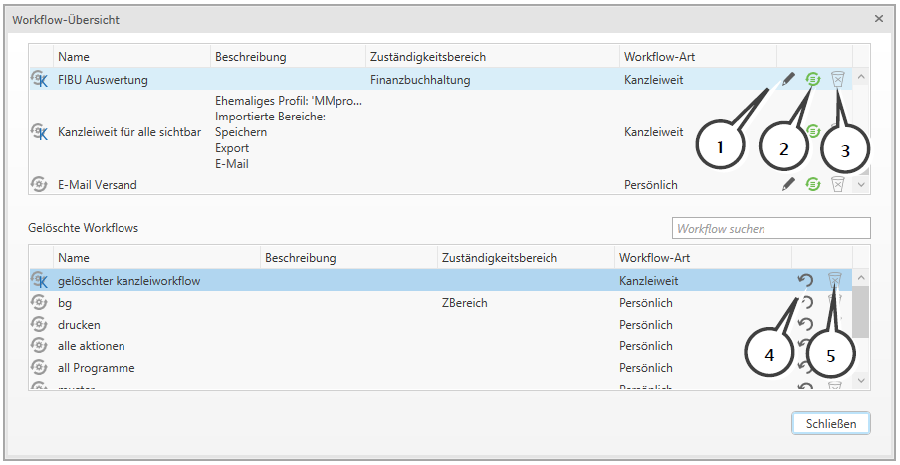Click the green icon in FIBU Auswertung row
Image resolution: width=900 pixels, height=465 pixels.
tap(813, 79)
